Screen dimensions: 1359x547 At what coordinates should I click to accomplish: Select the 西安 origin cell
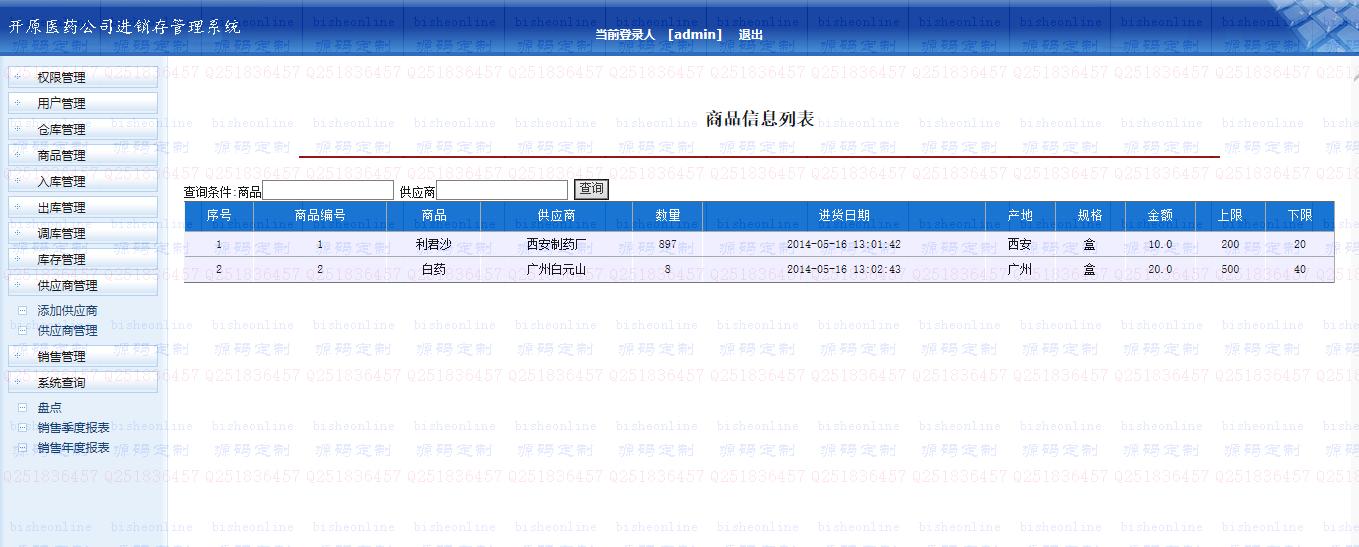1020,244
